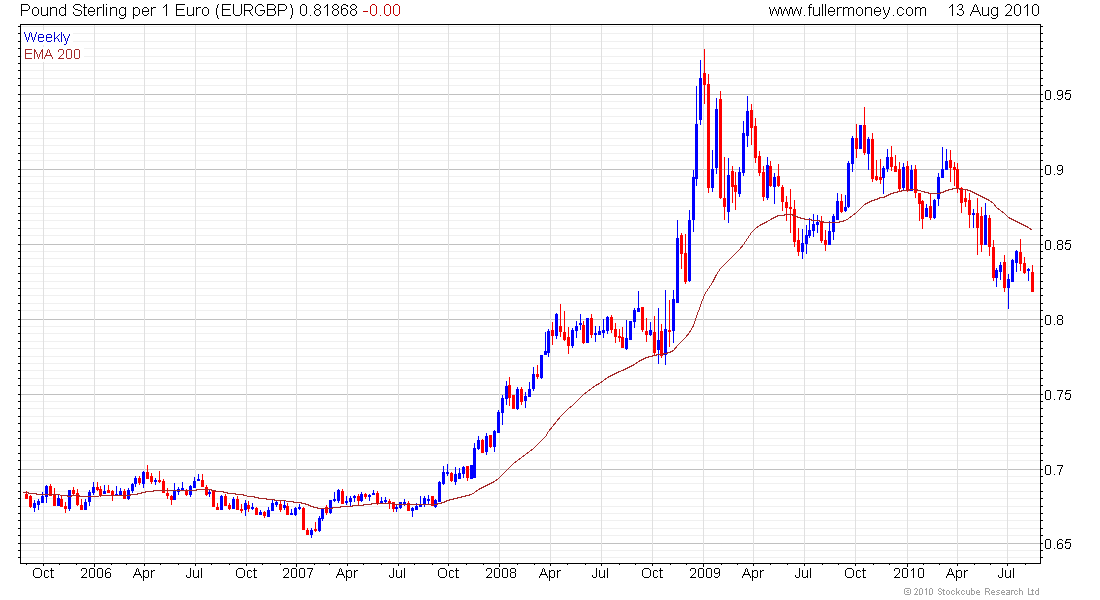The image size is (1100, 600).
Task: Click the 0.75 y-axis label
Action: pyautogui.click(x=1058, y=395)
